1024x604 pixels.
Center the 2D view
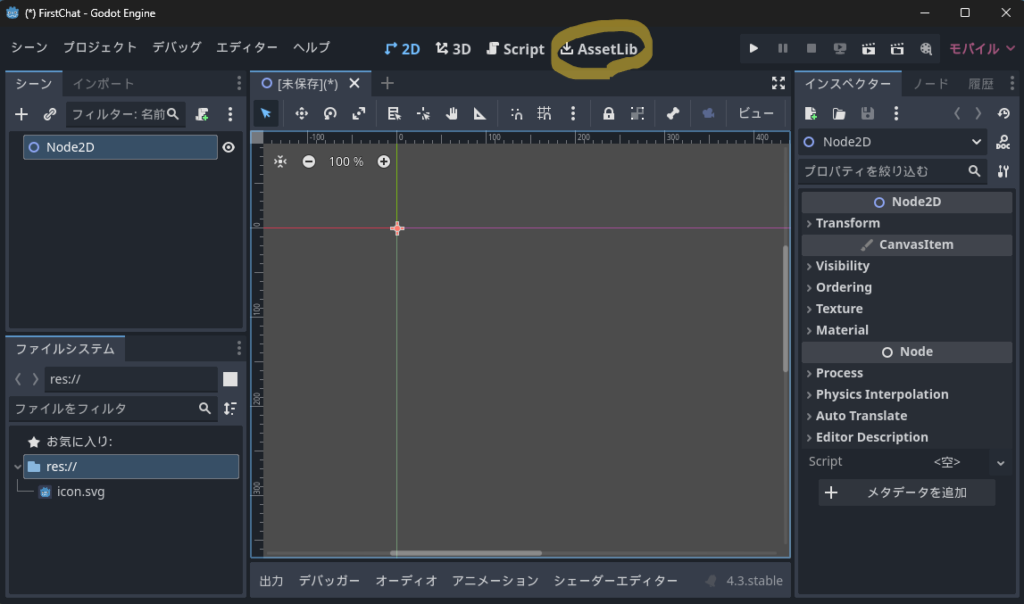tap(280, 161)
